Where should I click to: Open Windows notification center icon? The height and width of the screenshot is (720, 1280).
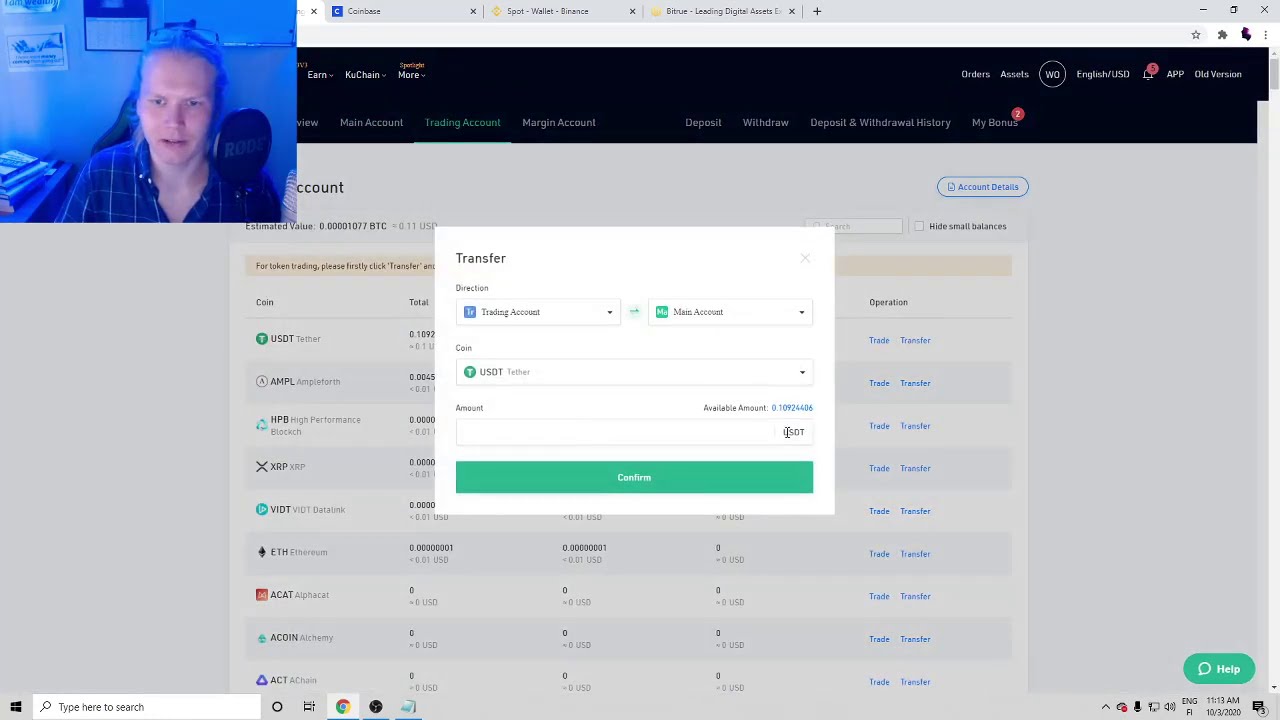pyautogui.click(x=1259, y=707)
